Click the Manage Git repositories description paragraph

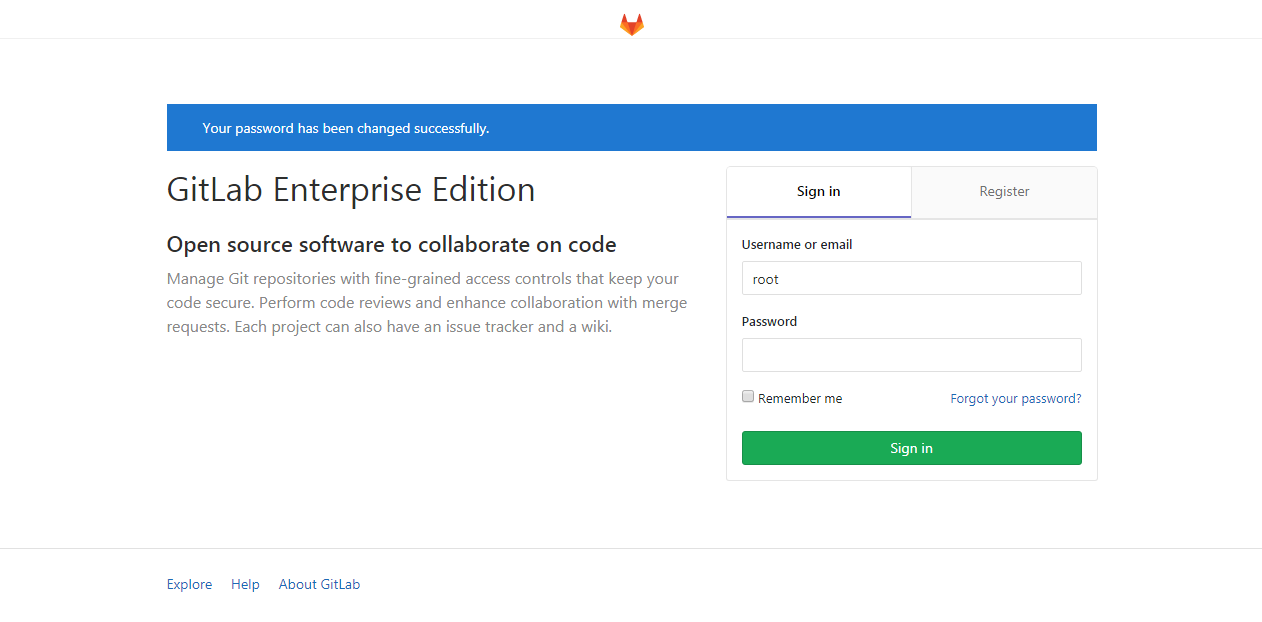[426, 302]
